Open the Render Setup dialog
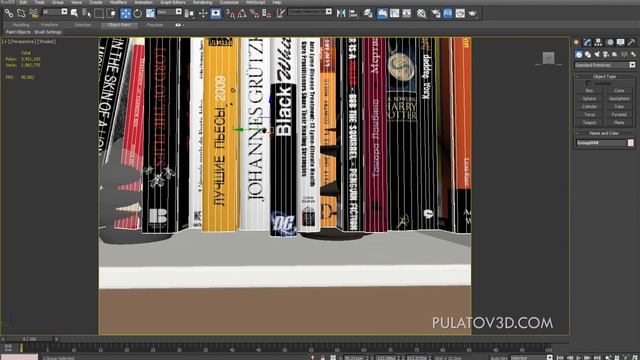 (436, 13)
